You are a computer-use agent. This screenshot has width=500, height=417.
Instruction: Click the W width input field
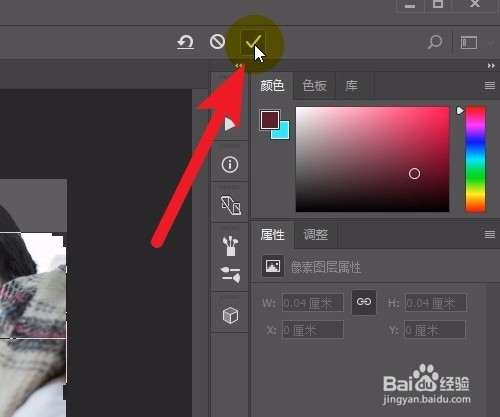[x=313, y=303]
